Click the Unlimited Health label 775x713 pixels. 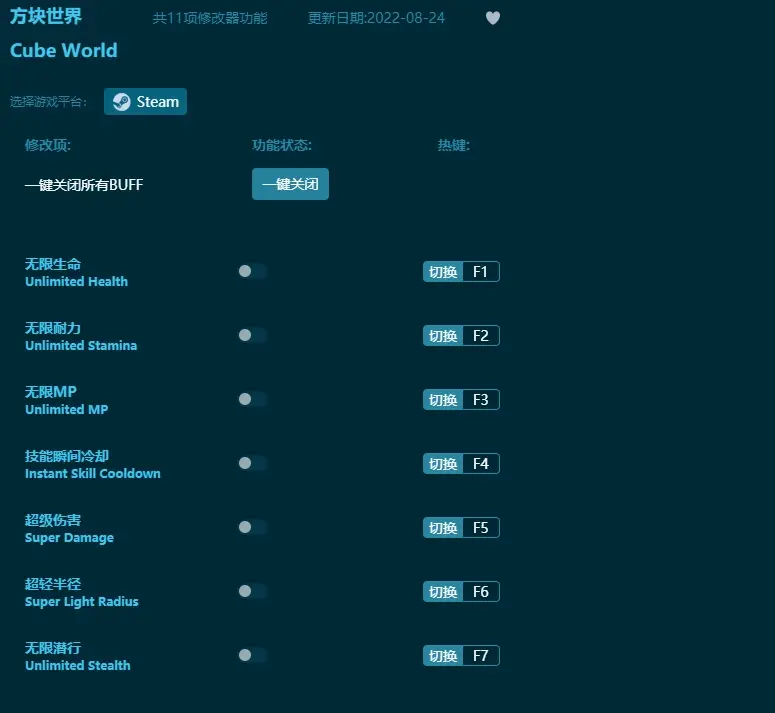coord(76,281)
